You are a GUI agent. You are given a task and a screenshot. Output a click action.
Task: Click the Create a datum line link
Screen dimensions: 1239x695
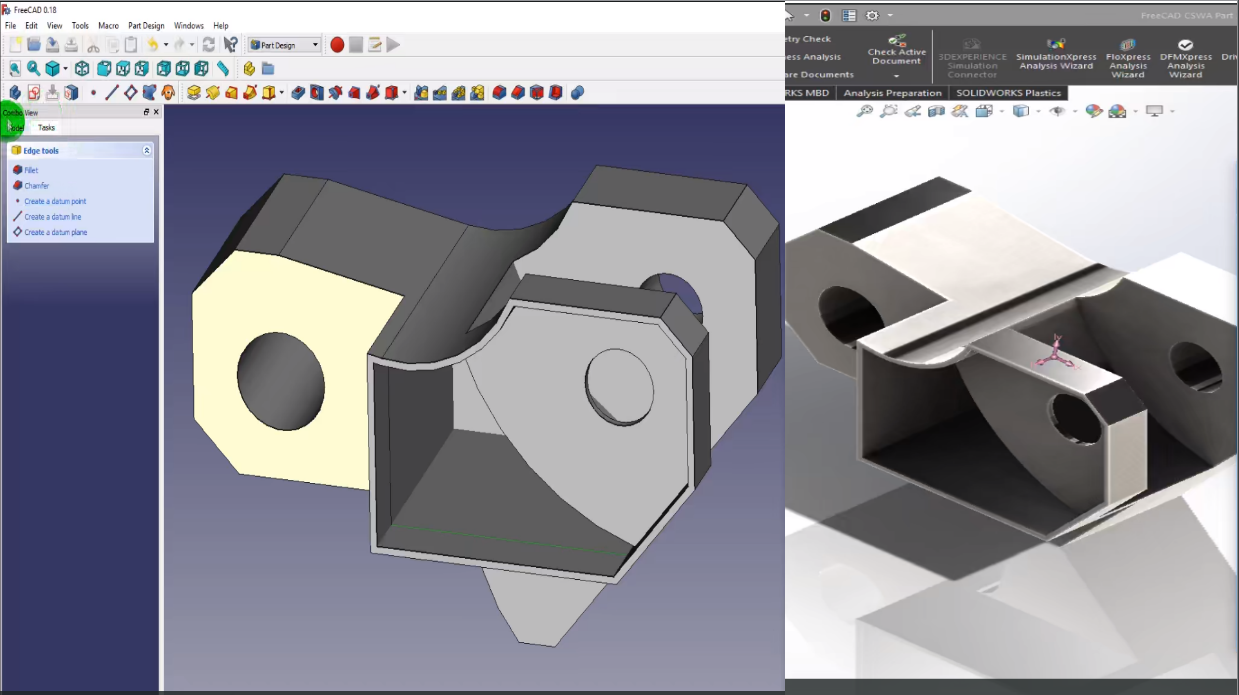click(x=53, y=217)
